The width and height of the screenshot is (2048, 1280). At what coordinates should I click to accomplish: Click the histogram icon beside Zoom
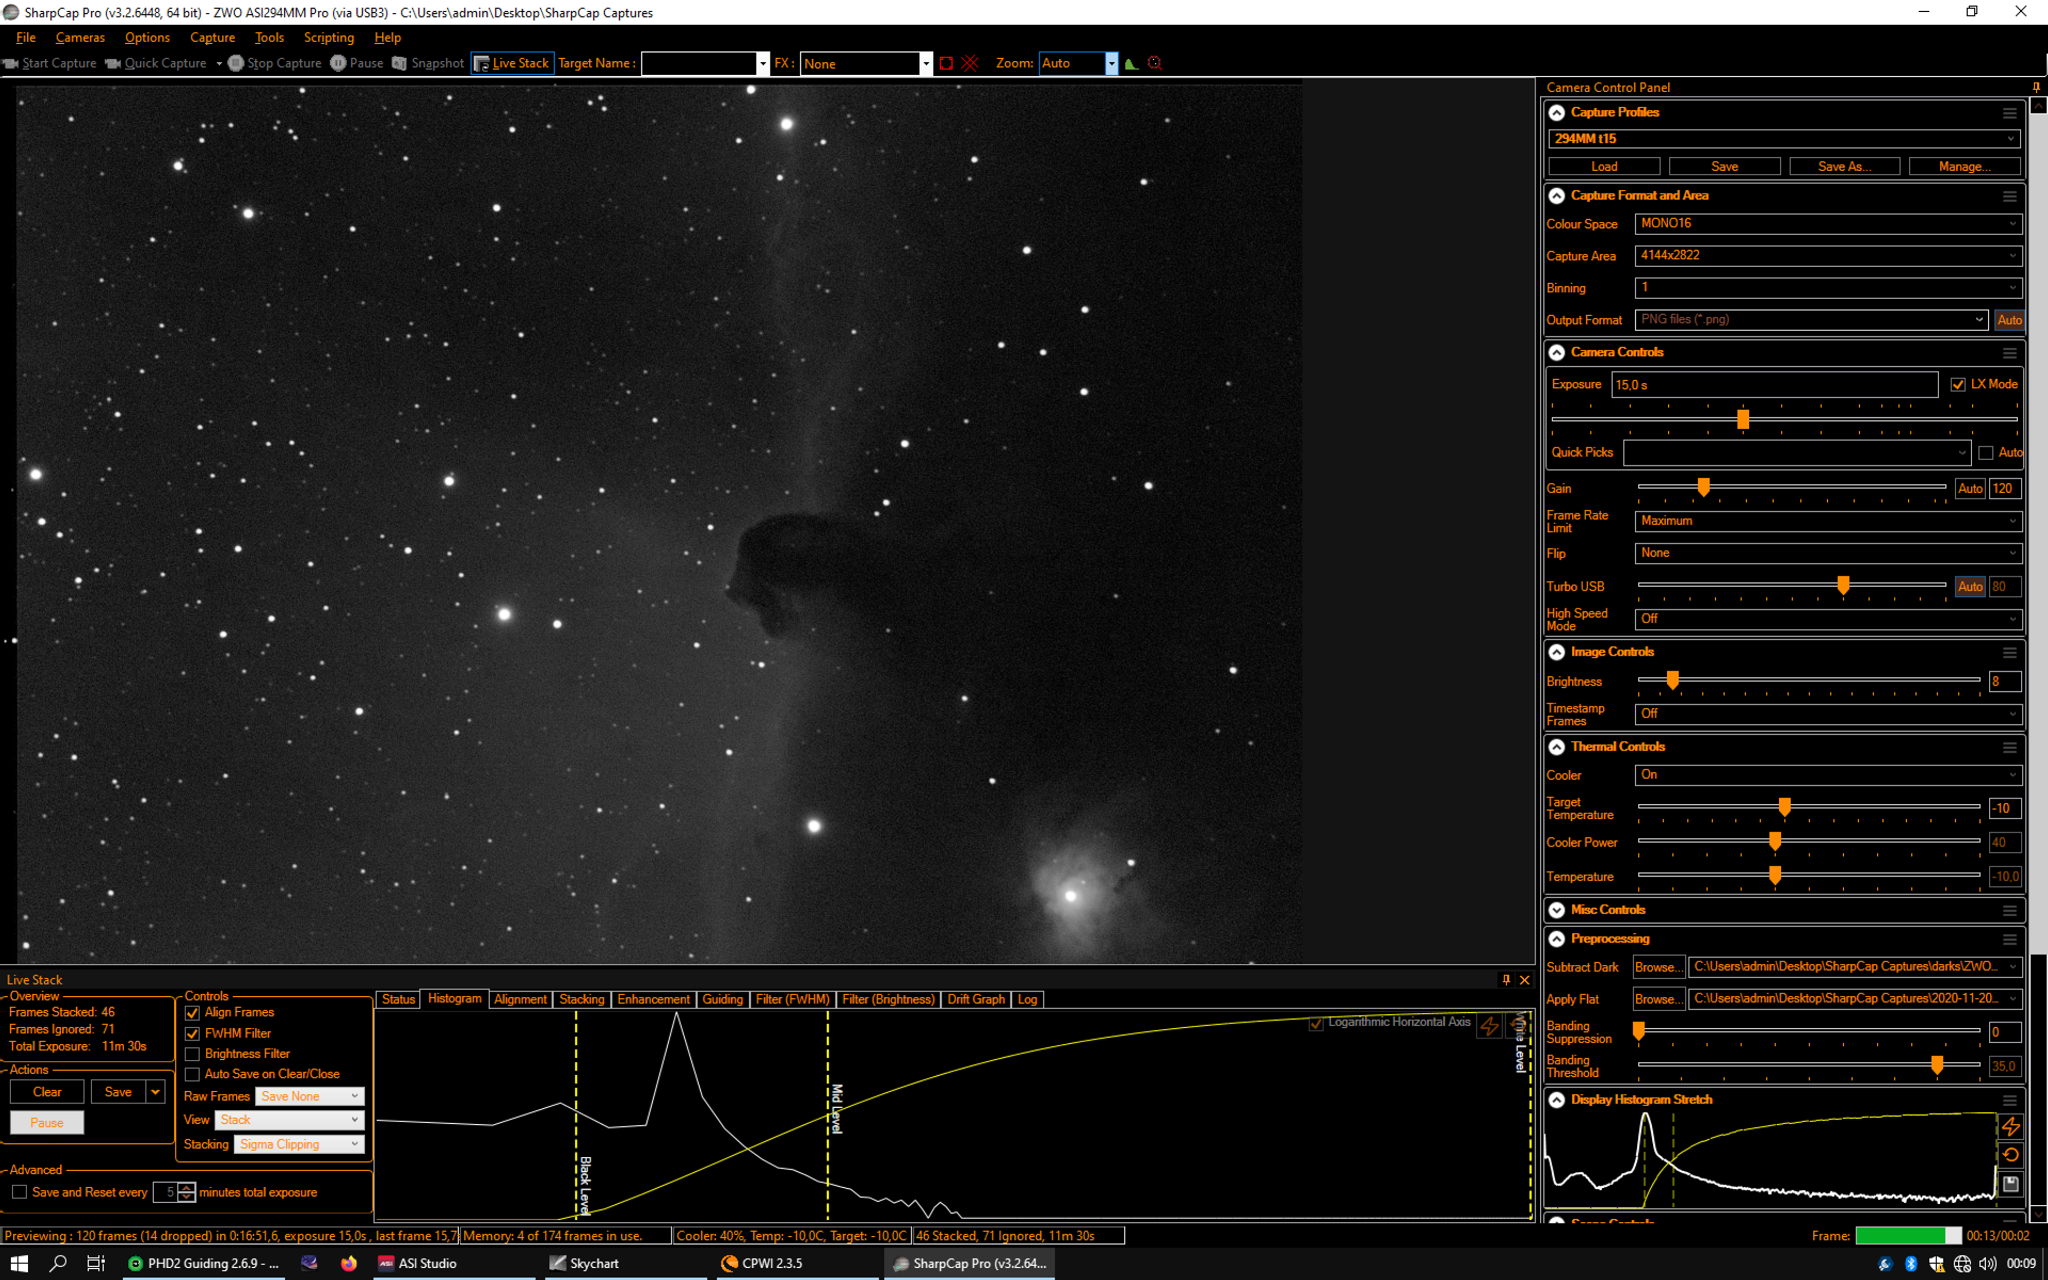pos(1131,63)
